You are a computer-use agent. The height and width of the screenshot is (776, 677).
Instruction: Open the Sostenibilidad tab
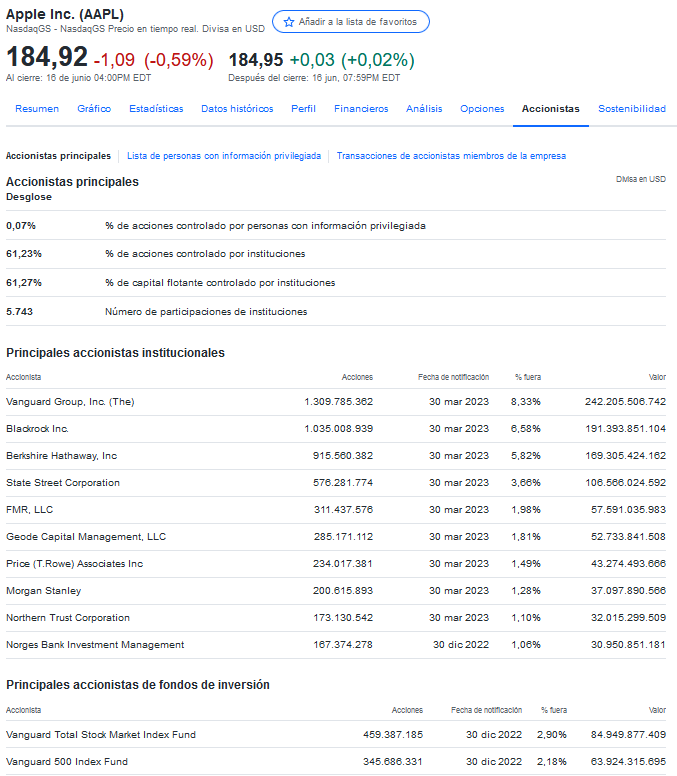[x=632, y=109]
